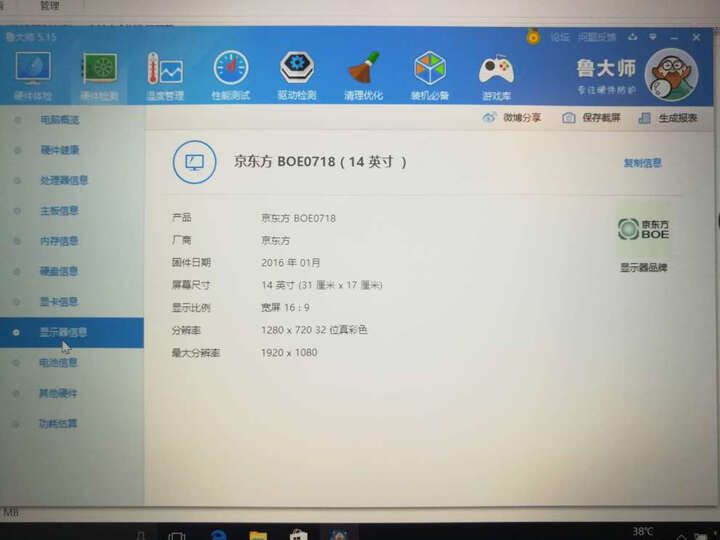Click max resolution value 1920 x 1080

289,353
